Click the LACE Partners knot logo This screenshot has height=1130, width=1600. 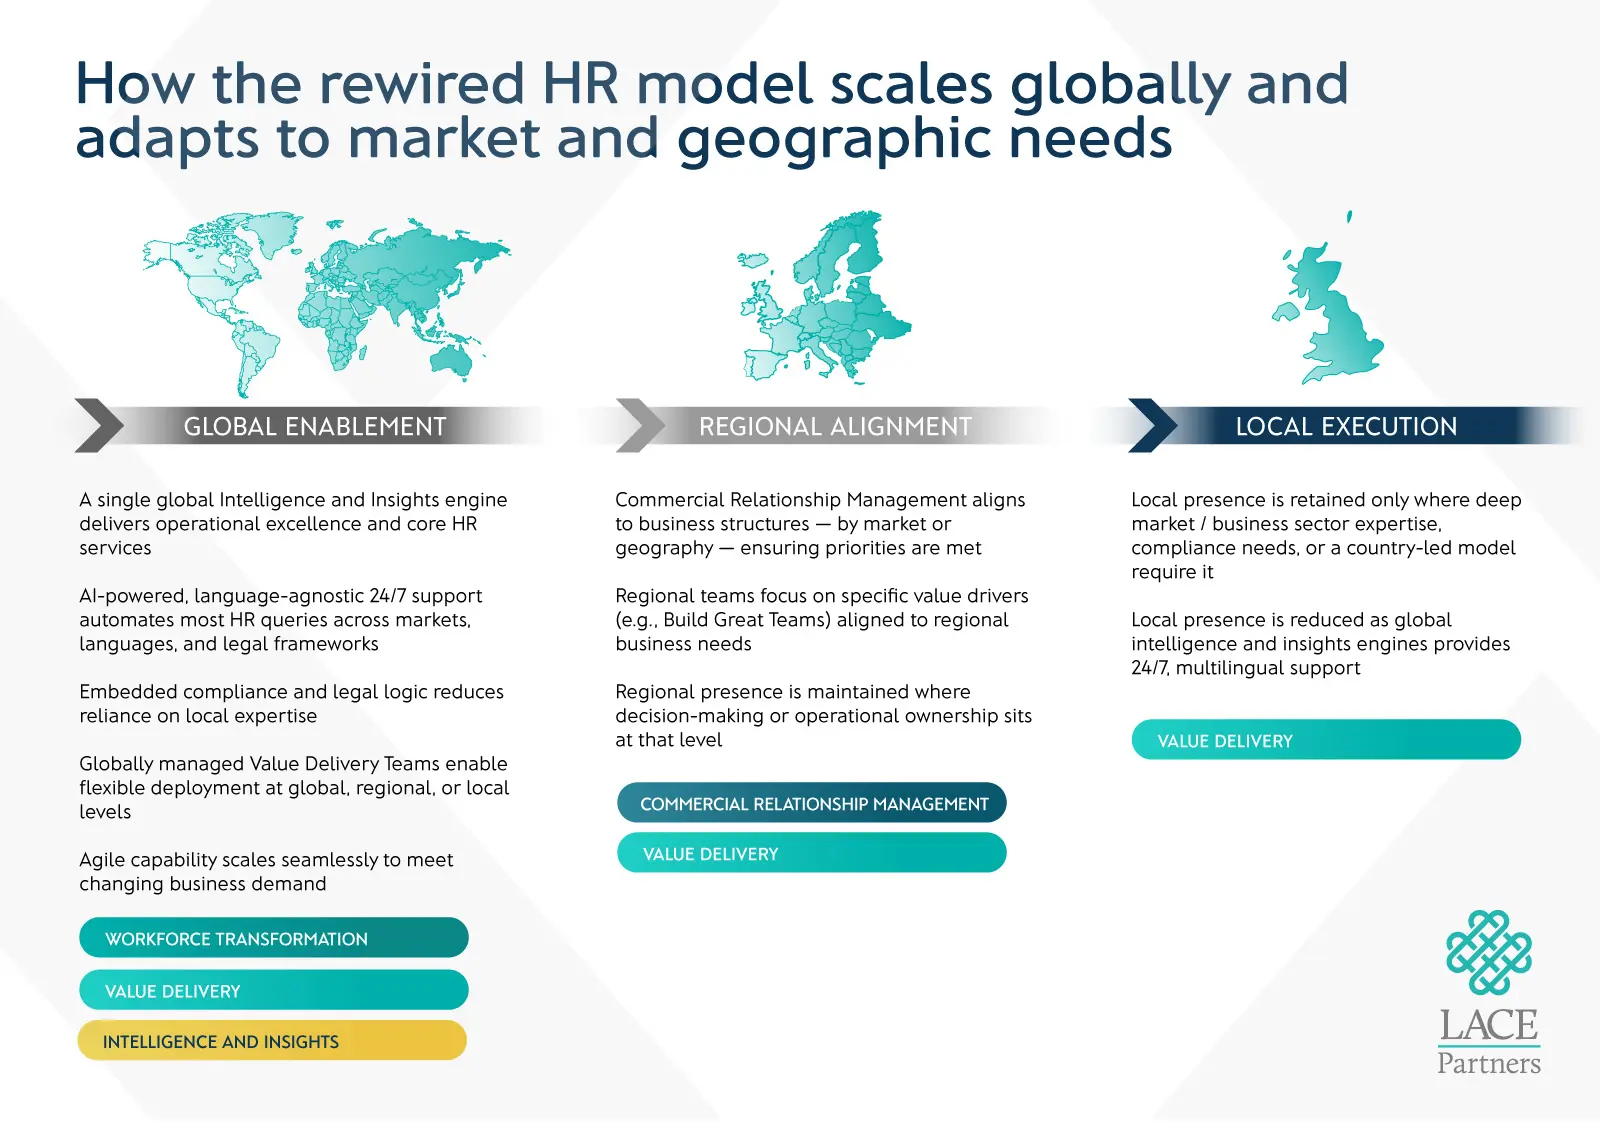pyautogui.click(x=1488, y=952)
